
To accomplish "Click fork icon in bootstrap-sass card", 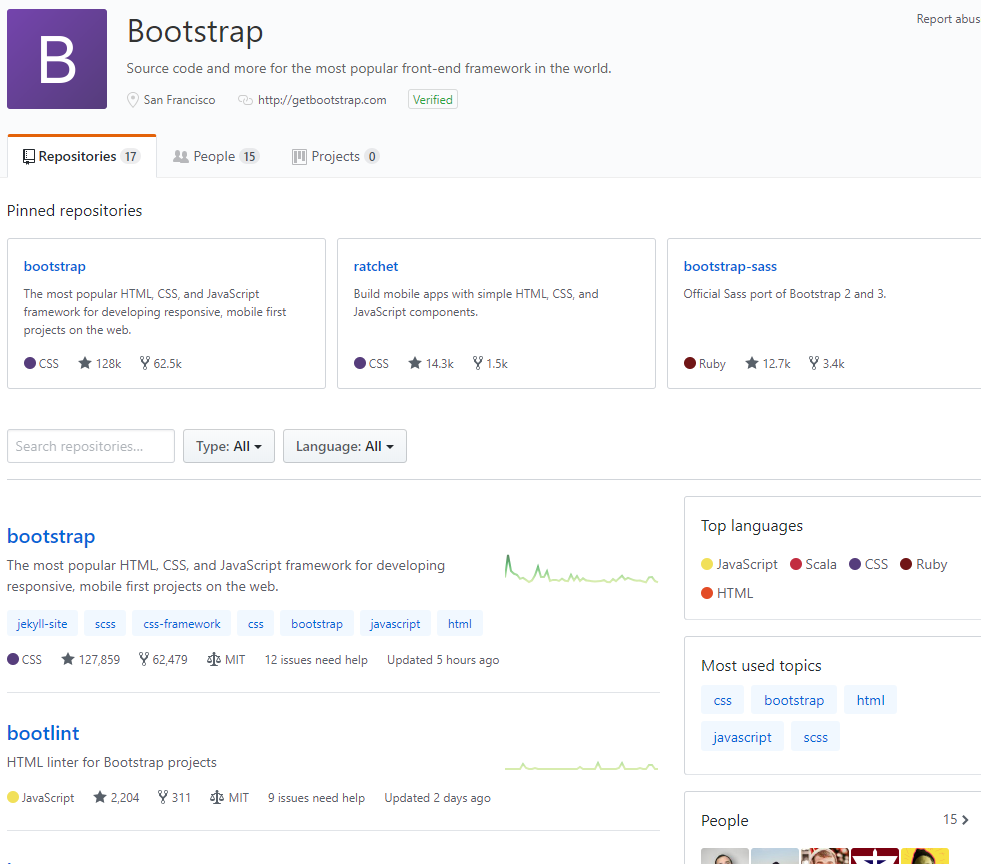I will 813,363.
